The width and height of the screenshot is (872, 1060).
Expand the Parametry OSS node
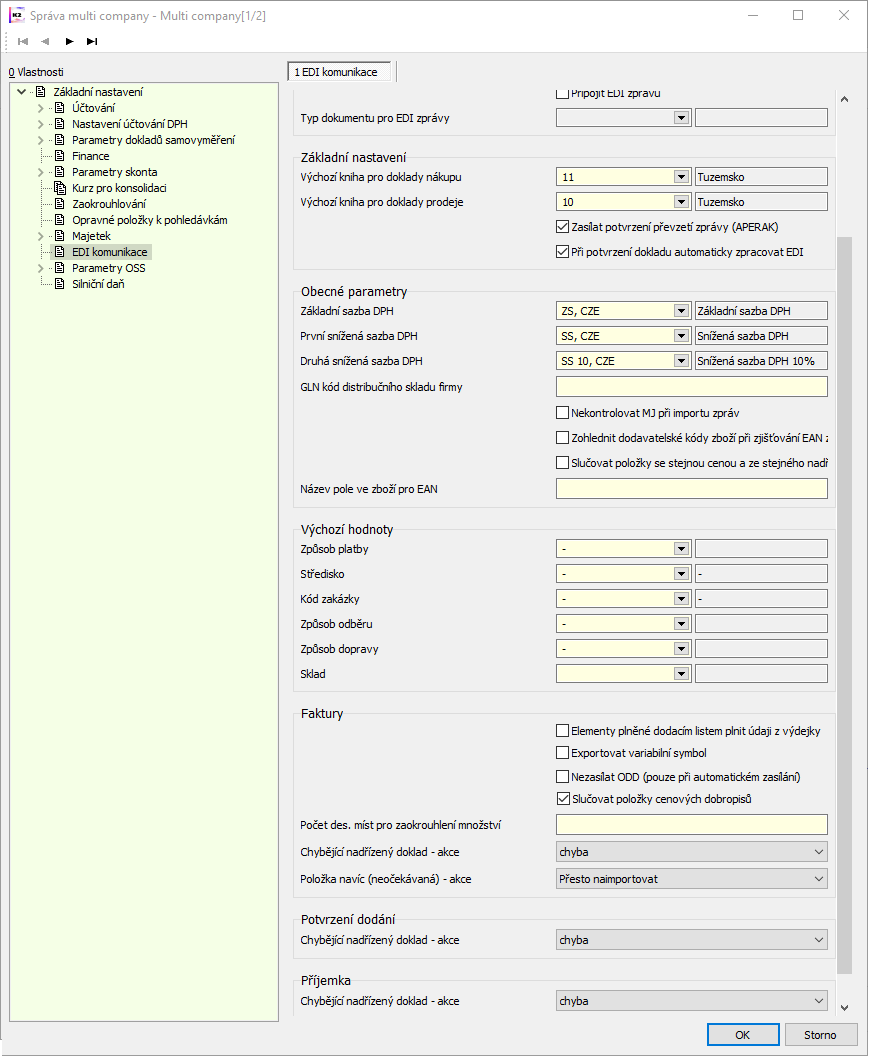[x=41, y=268]
